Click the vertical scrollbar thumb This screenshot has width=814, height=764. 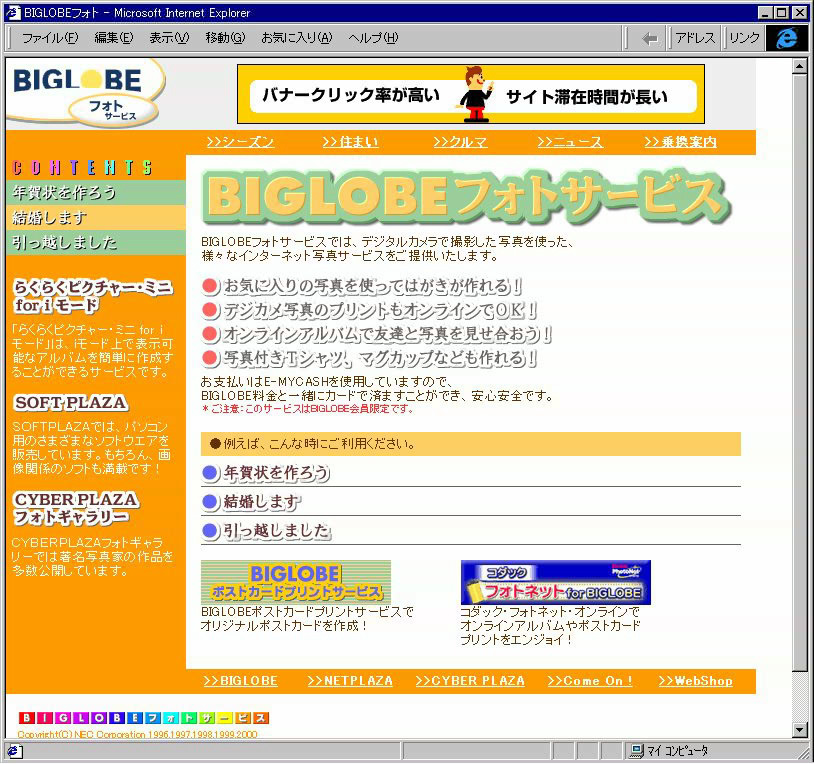tap(799, 374)
